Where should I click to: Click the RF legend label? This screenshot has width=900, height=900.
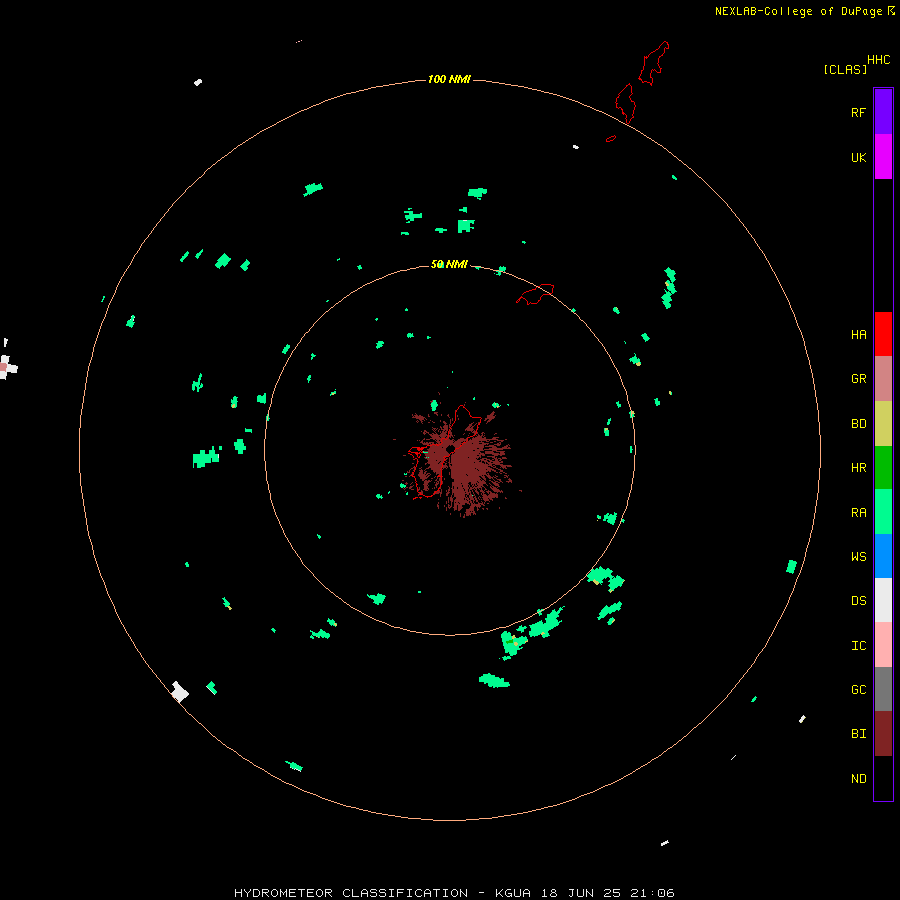pyautogui.click(x=858, y=112)
